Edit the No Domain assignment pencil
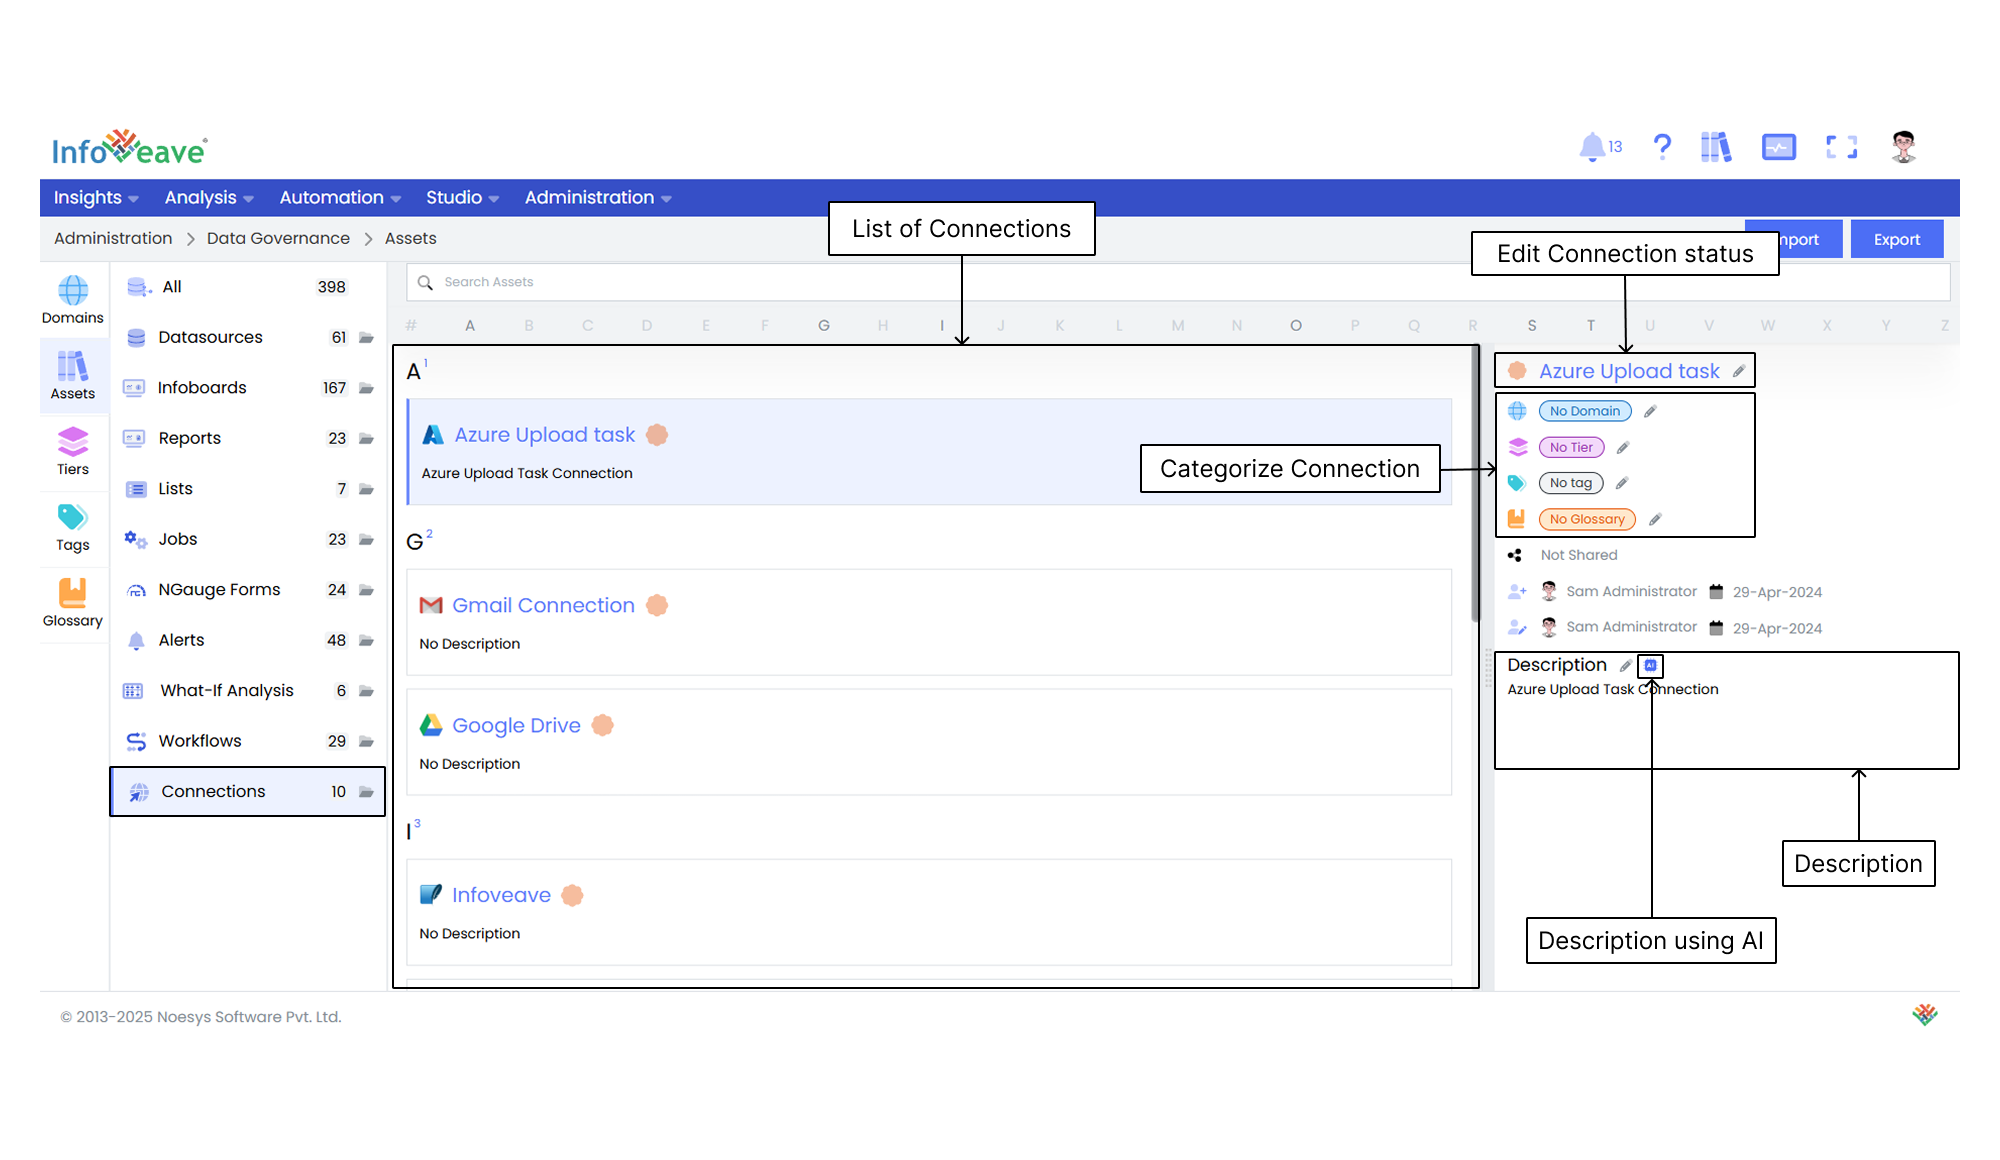Image resolution: width=2000 pixels, height=1160 pixels. tap(1650, 411)
